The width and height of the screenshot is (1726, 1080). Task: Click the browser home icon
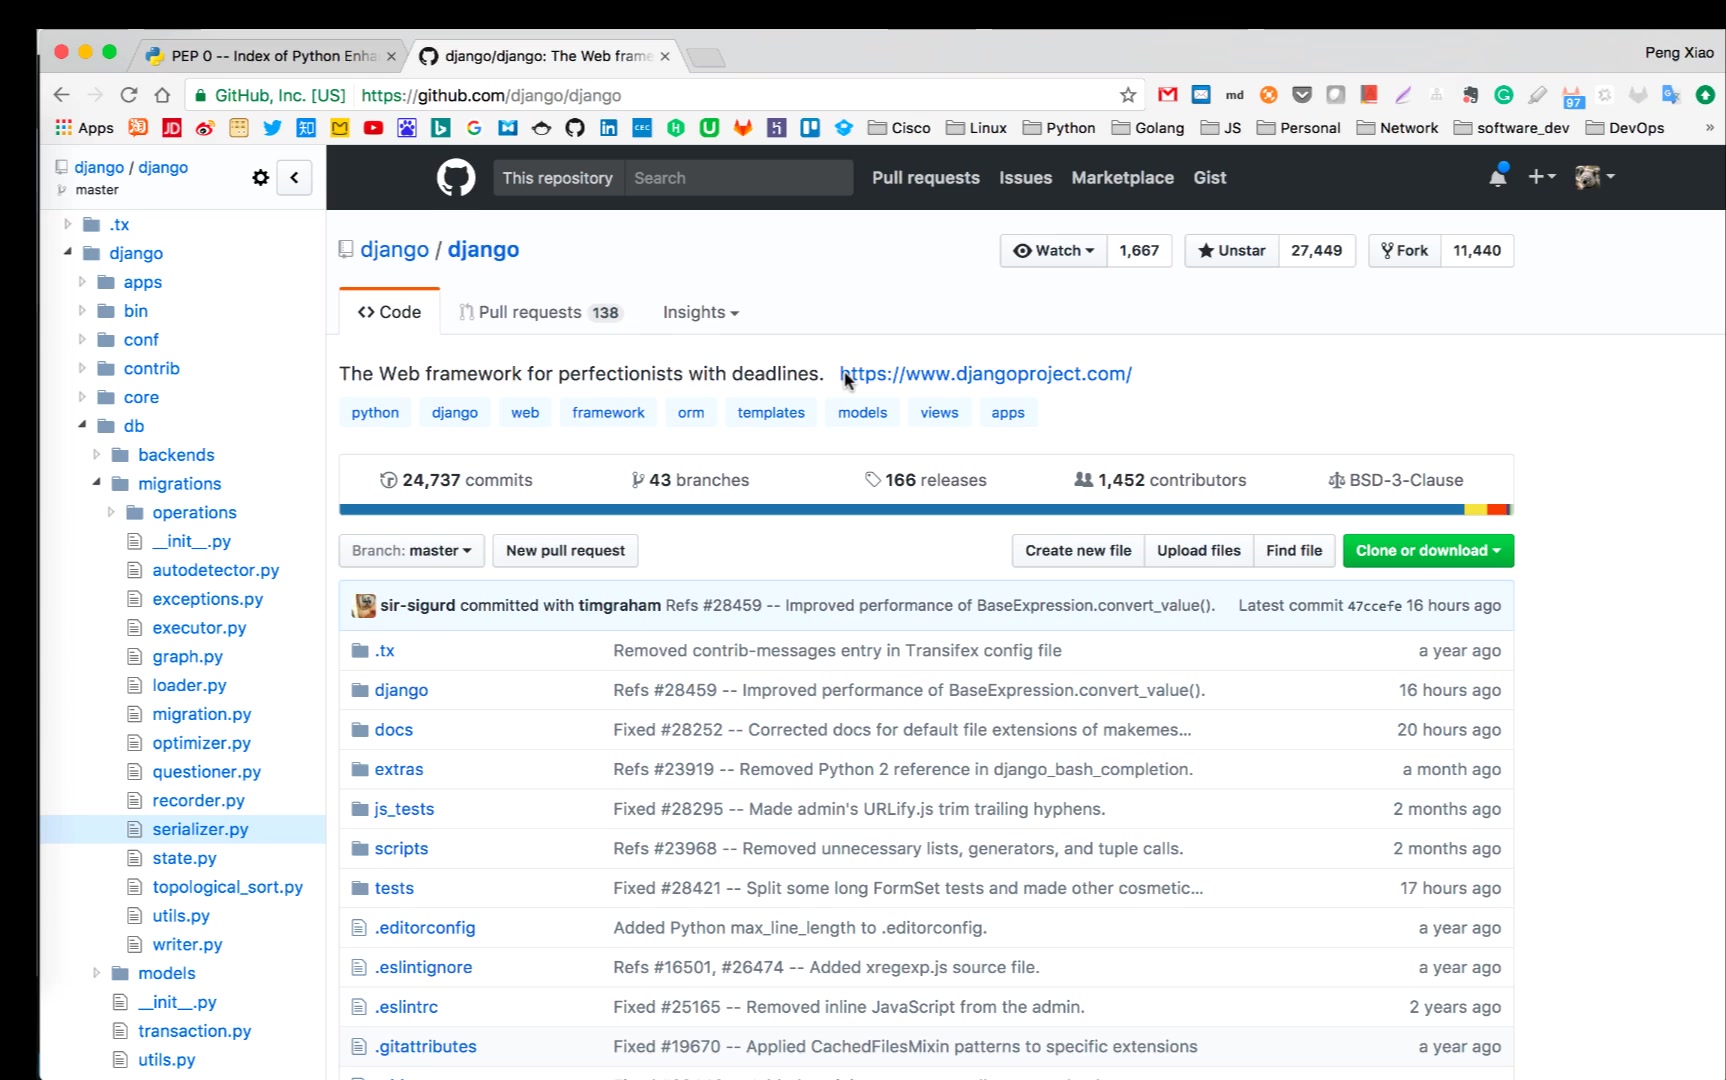[162, 95]
